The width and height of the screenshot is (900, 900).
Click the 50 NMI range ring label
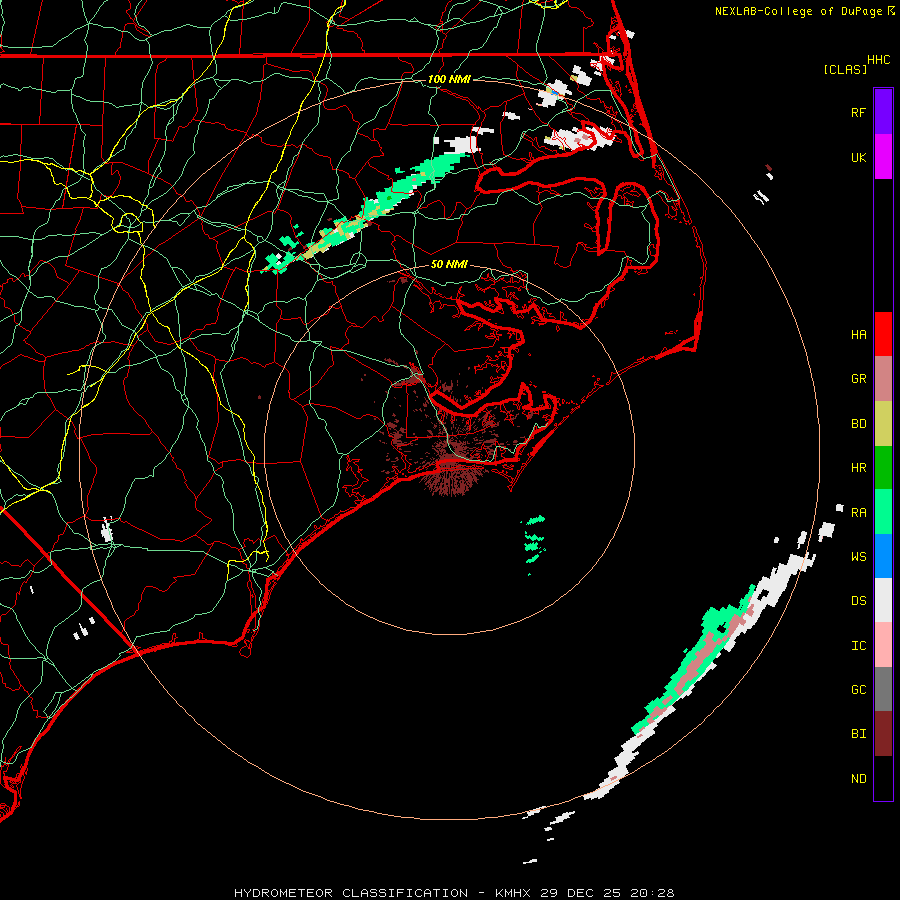449,264
